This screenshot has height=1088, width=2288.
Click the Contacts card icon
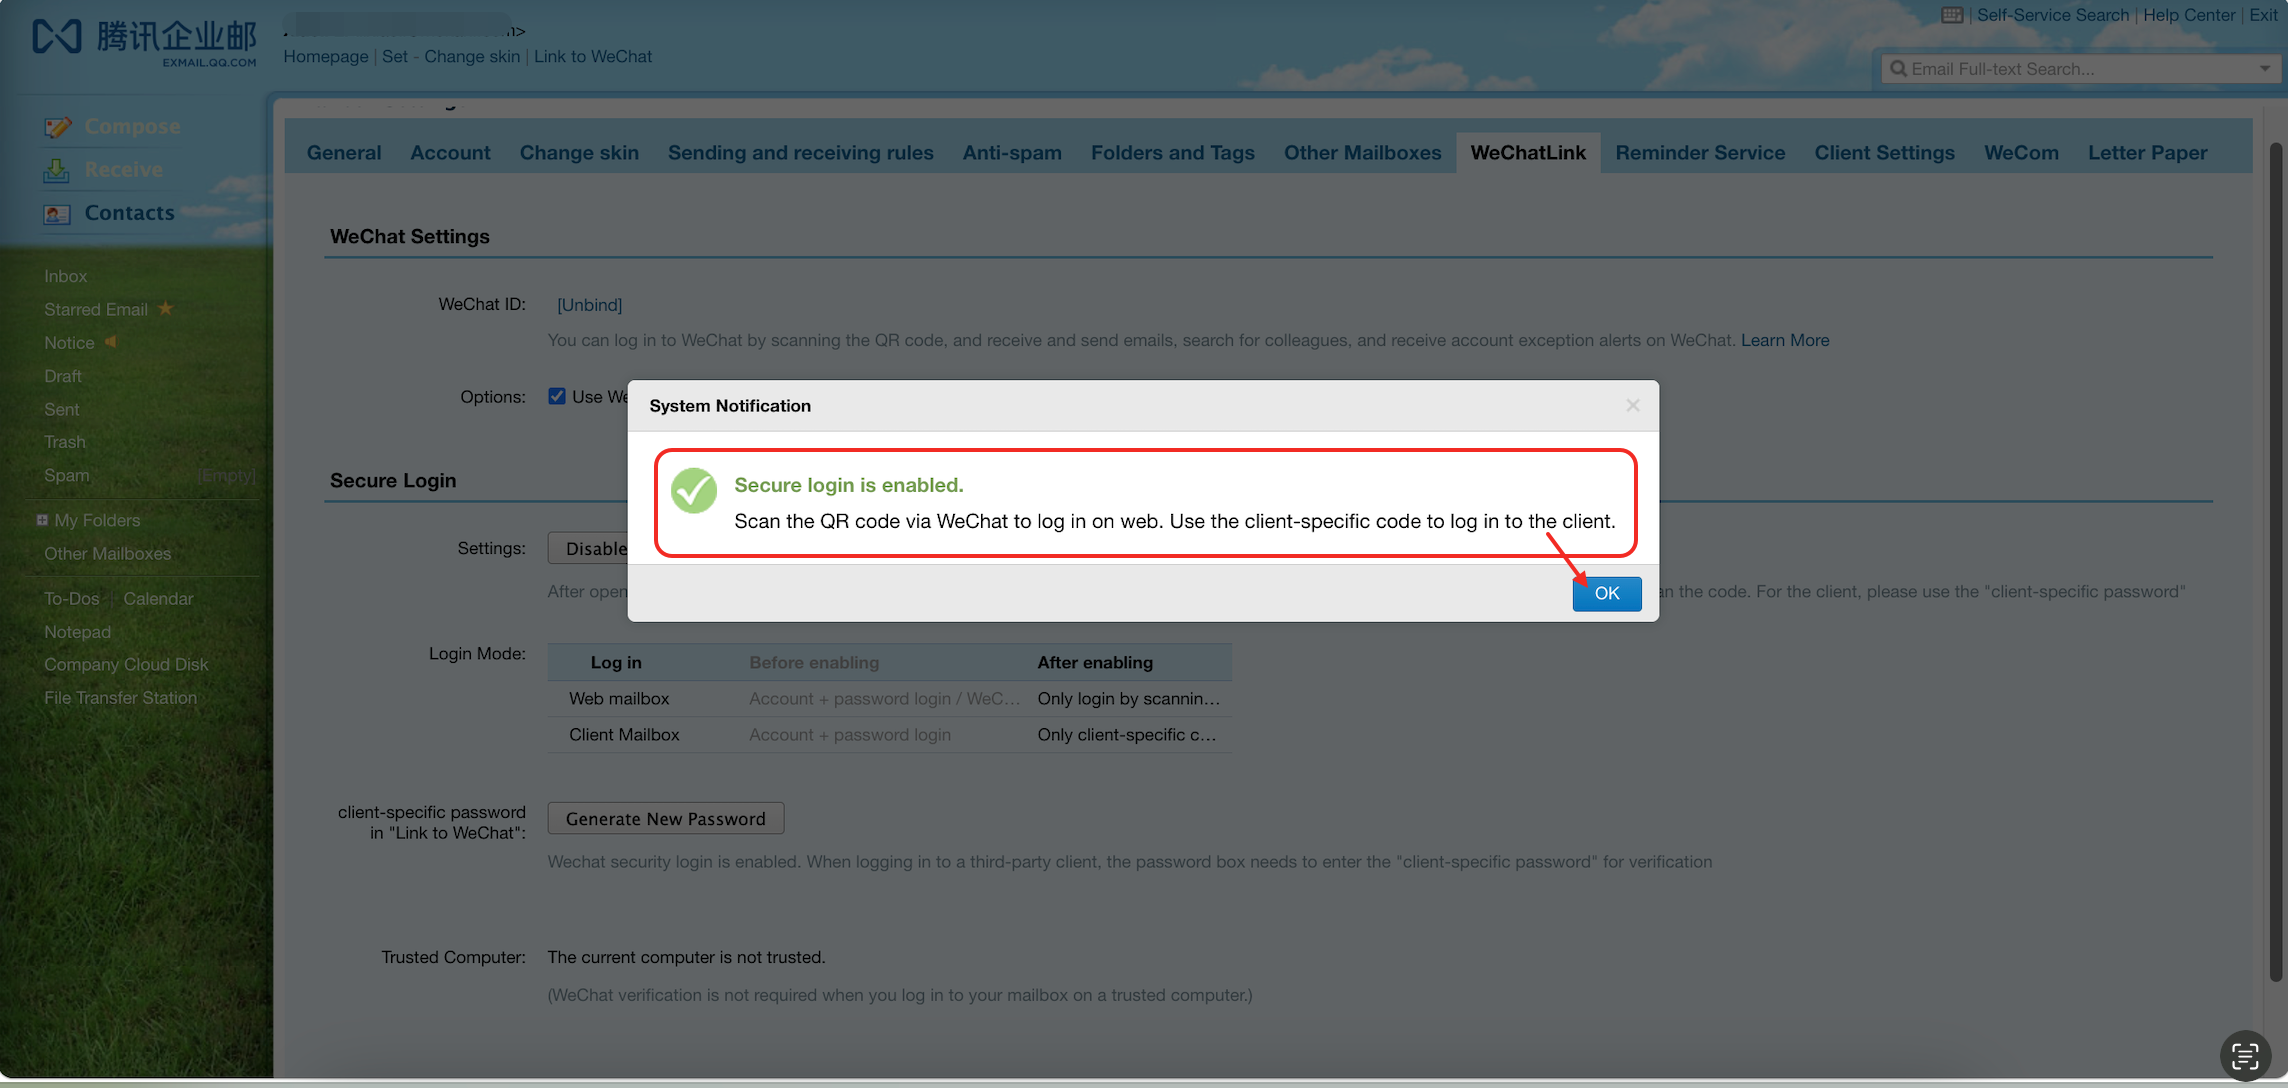tap(57, 214)
